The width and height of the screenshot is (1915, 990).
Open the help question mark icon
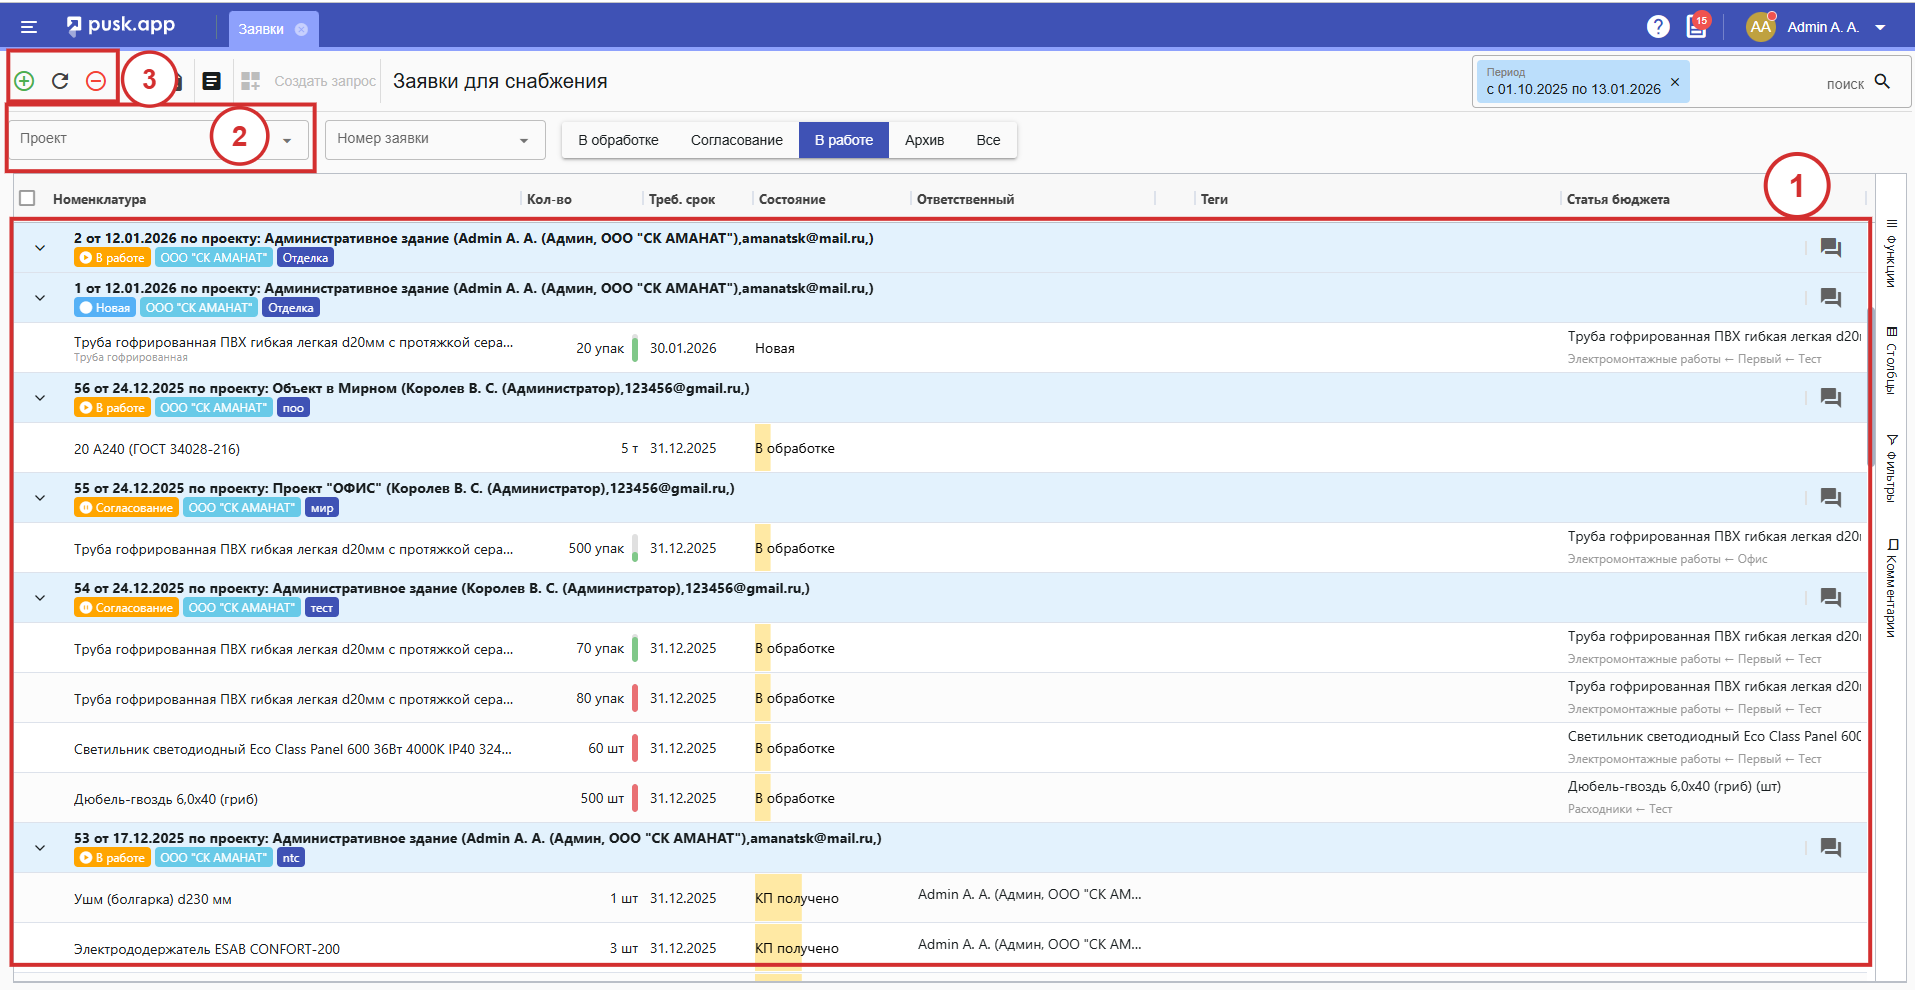click(1658, 27)
